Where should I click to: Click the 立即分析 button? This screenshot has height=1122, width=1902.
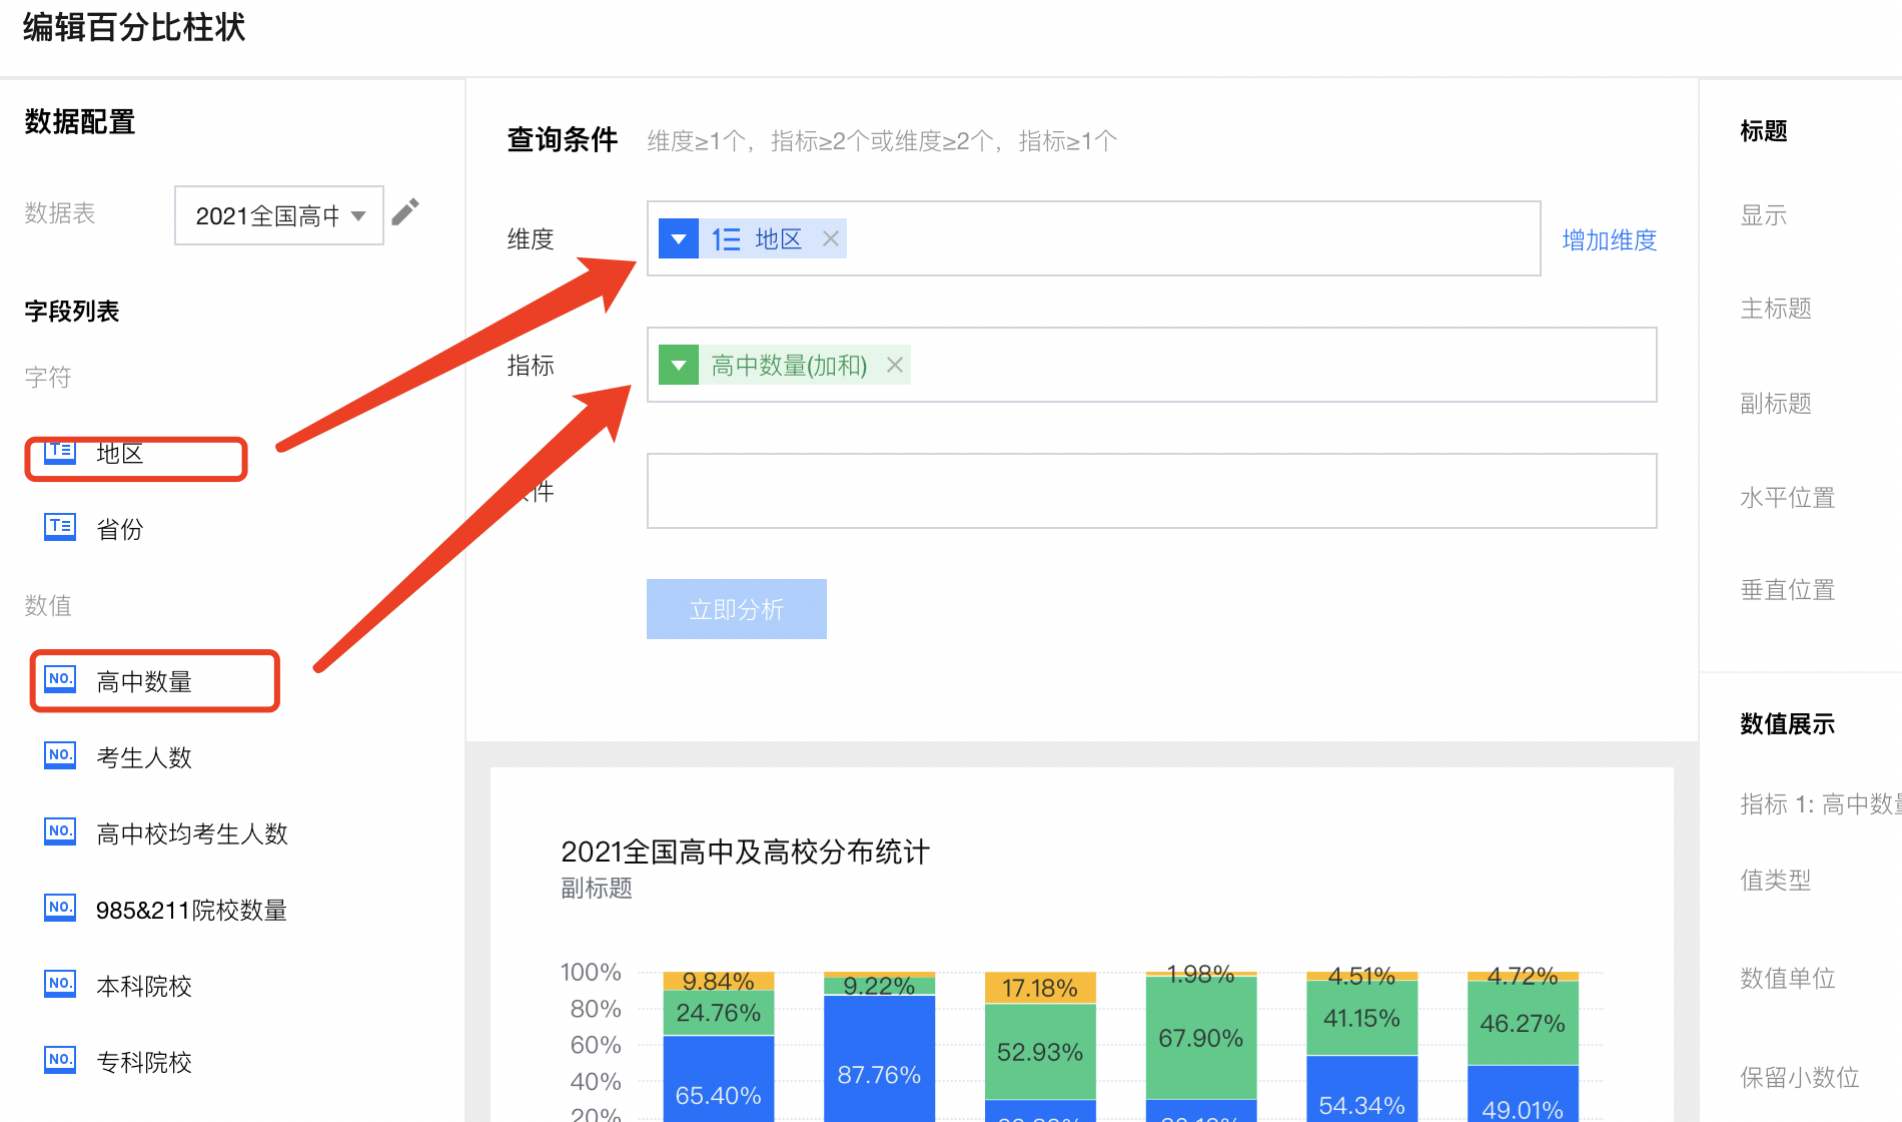tap(736, 609)
